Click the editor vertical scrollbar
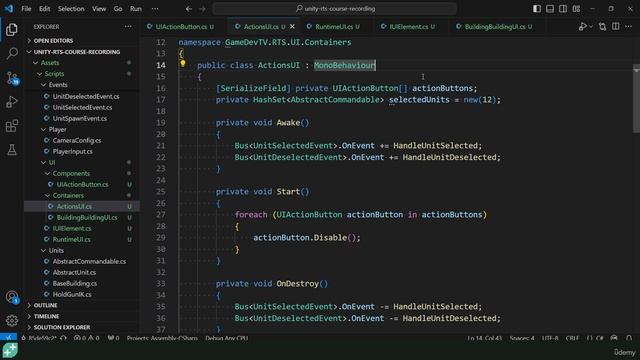 click(x=636, y=98)
